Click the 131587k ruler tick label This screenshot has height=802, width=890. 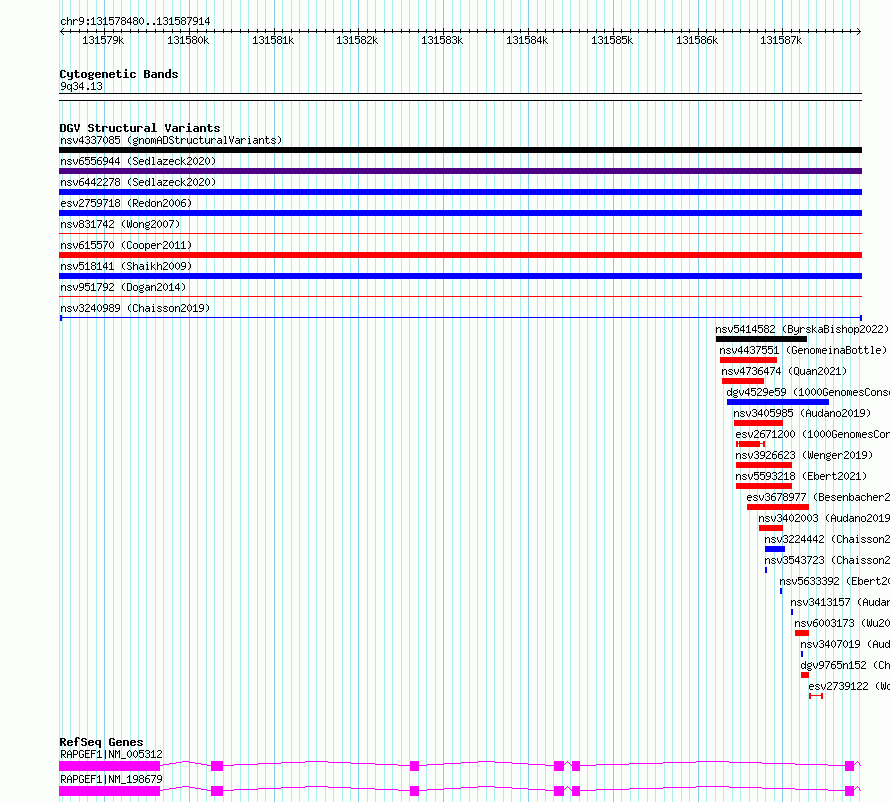click(781, 40)
